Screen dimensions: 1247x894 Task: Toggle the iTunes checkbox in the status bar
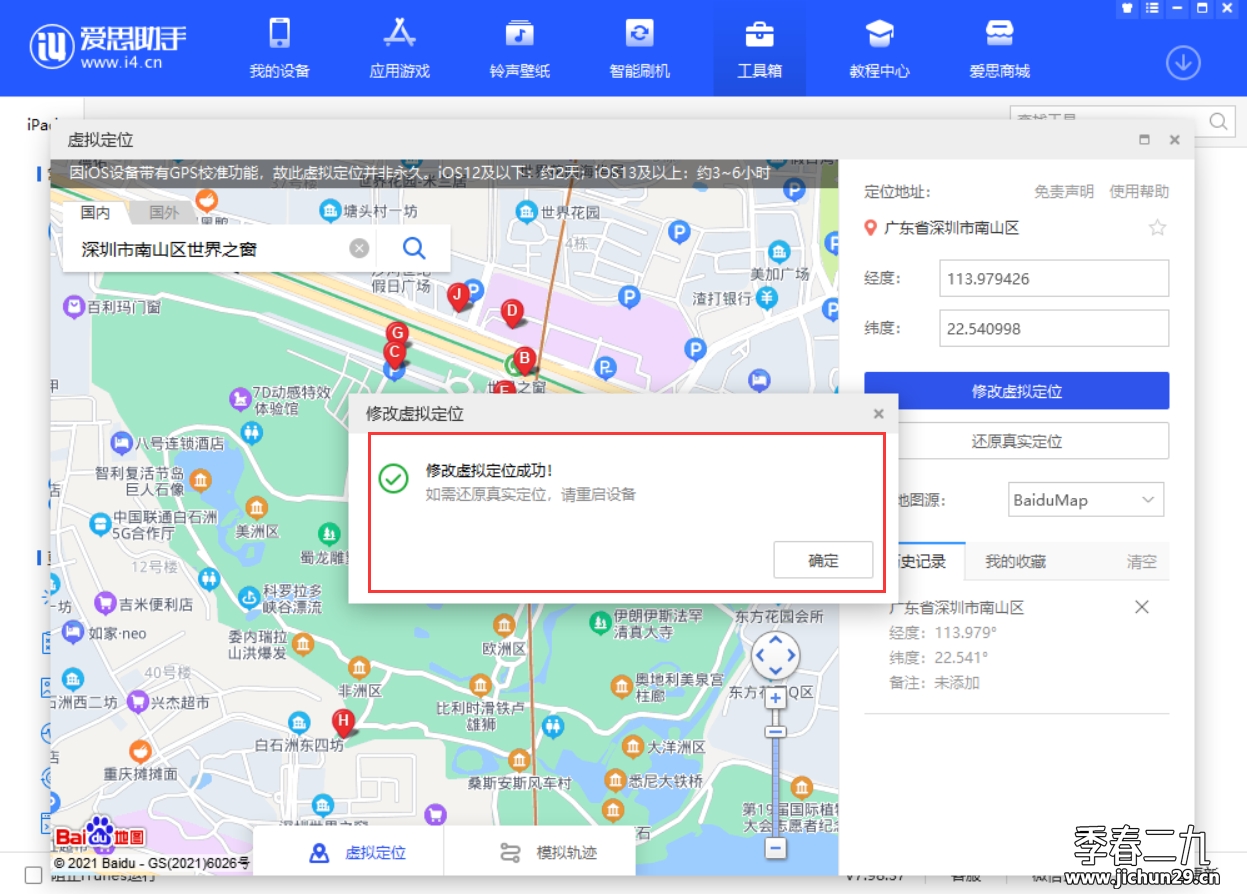click(x=33, y=876)
